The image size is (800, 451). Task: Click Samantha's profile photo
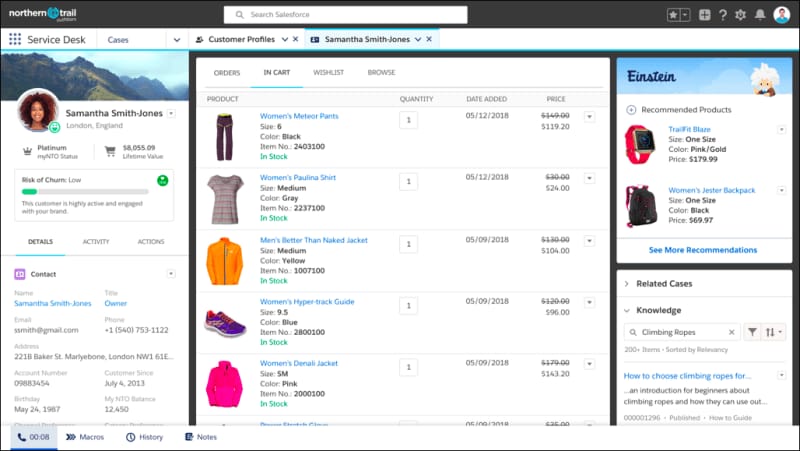coord(38,111)
